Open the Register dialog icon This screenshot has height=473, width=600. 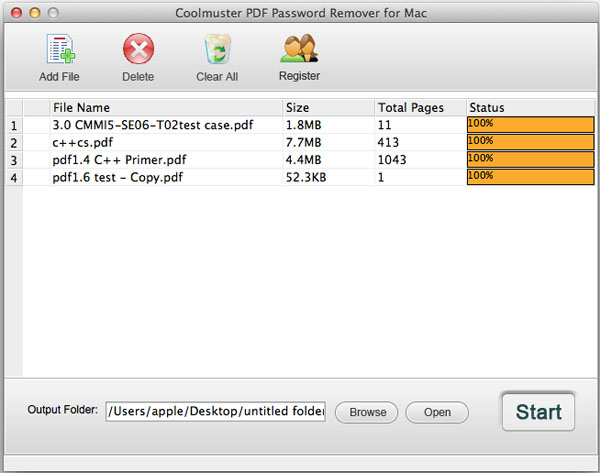tap(300, 48)
